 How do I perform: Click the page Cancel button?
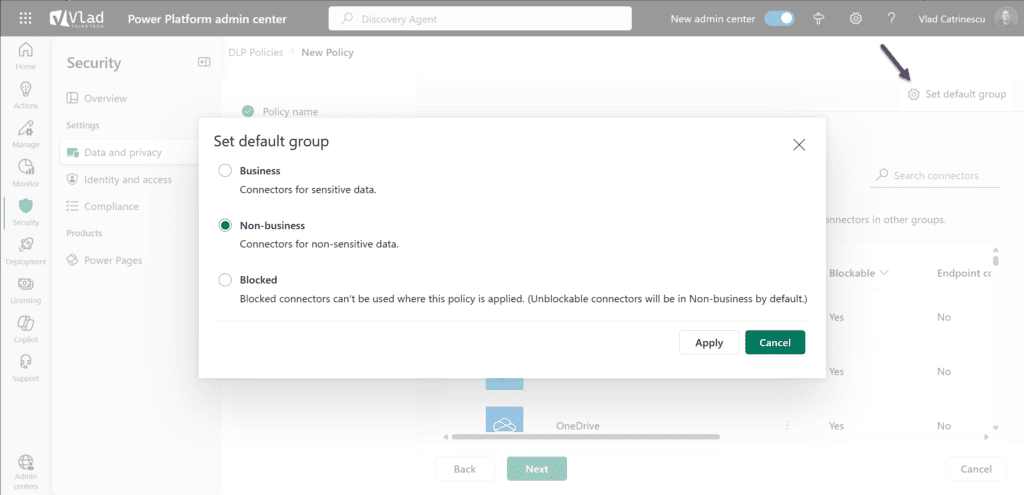tap(976, 469)
